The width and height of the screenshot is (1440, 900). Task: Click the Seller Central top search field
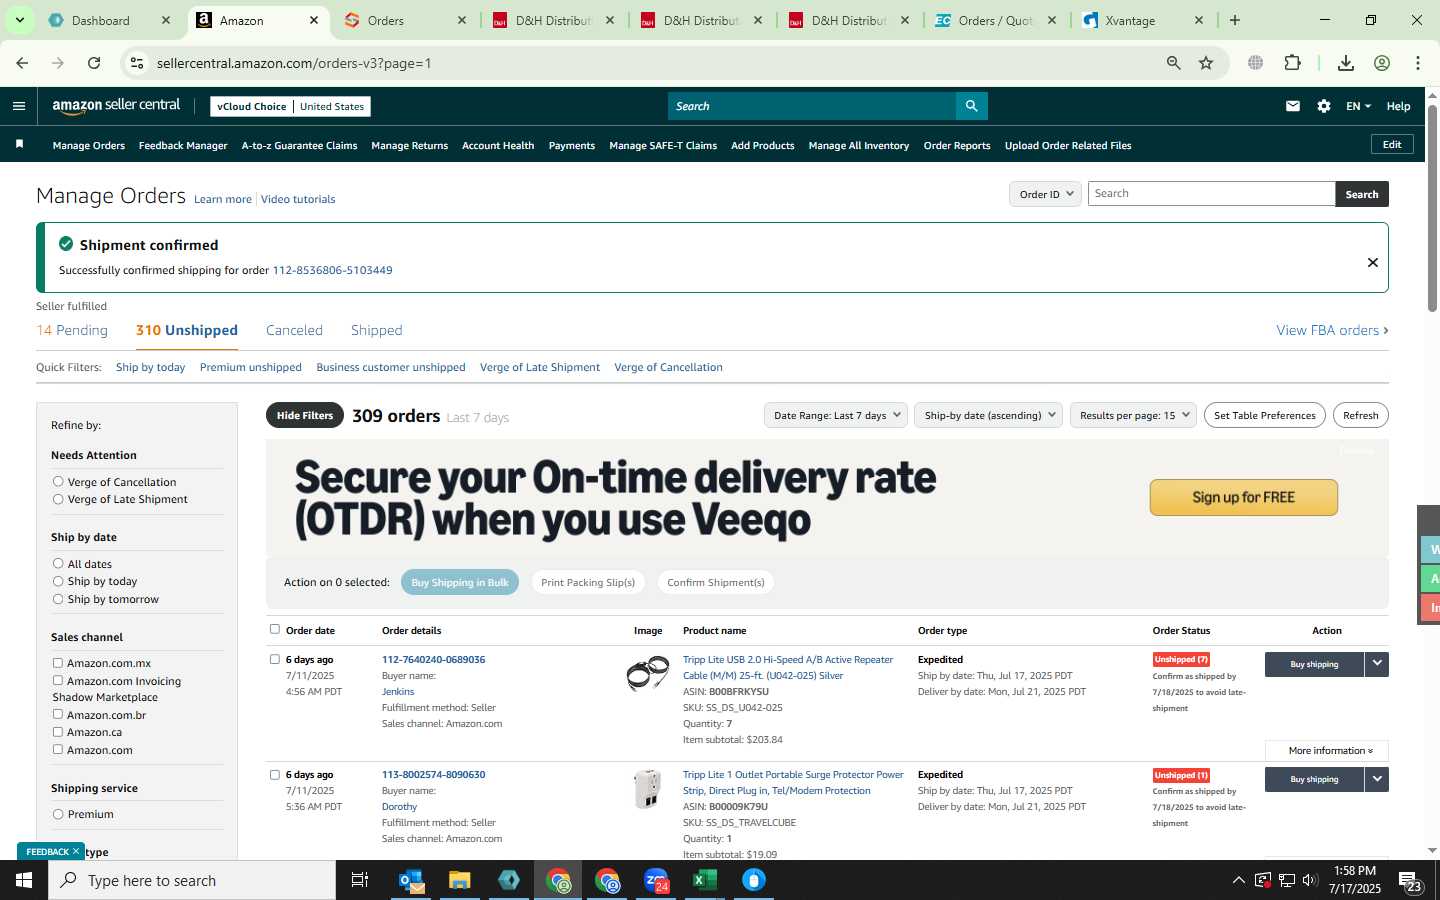pos(811,106)
